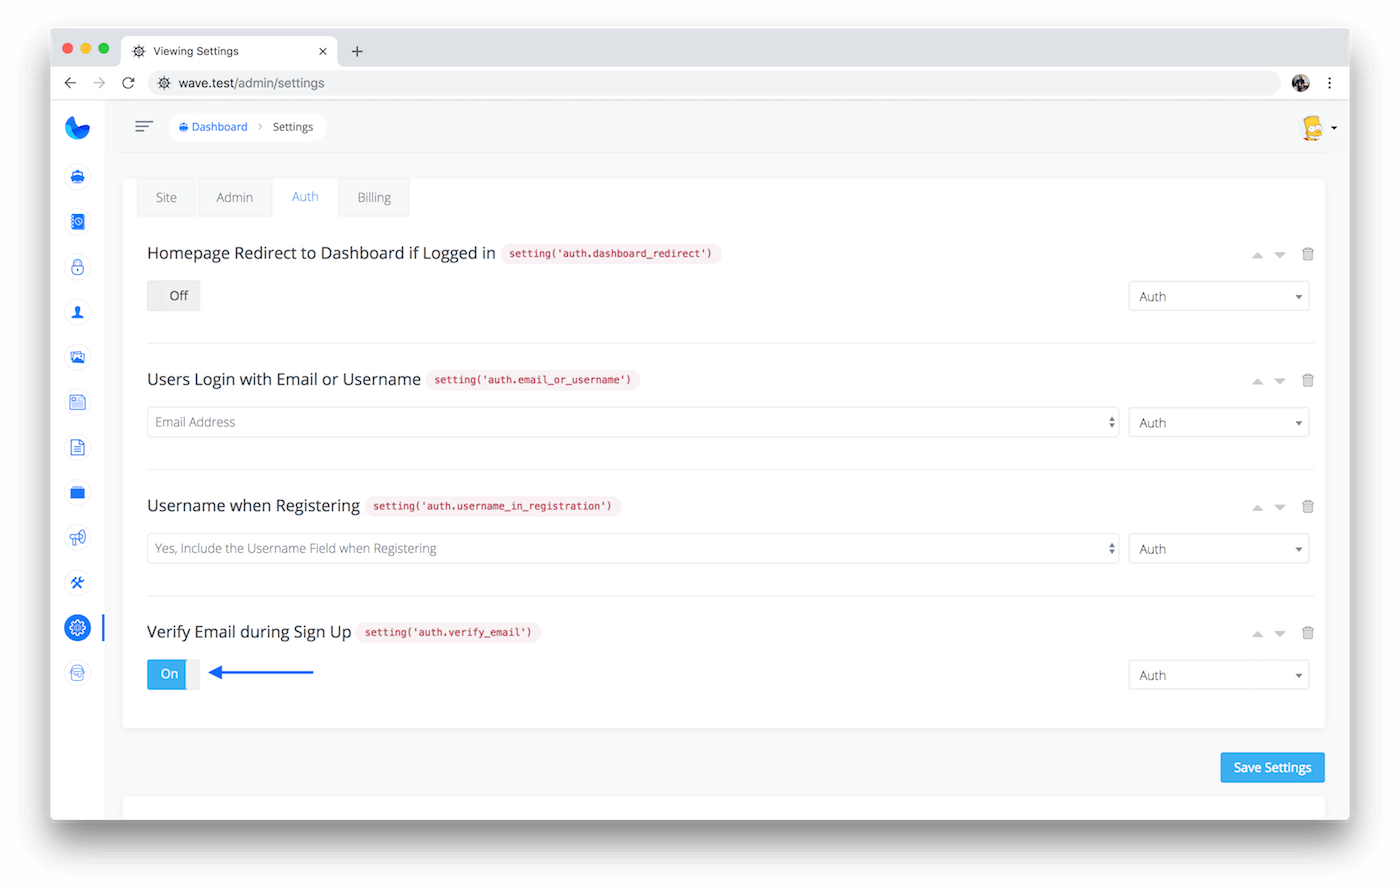Click the hamburger menu icon beside breadcrumbs

tap(144, 127)
